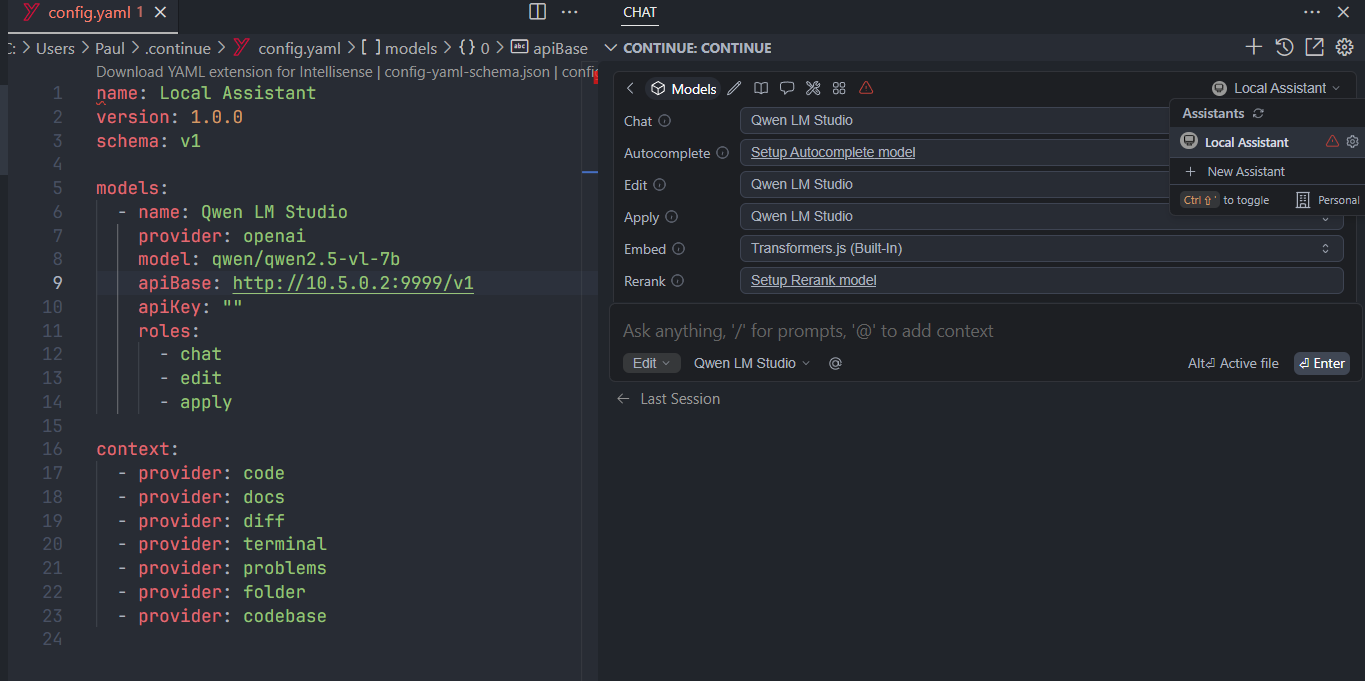This screenshot has height=681, width=1365.
Task: Click Setup Rerank model link
Action: click(813, 280)
